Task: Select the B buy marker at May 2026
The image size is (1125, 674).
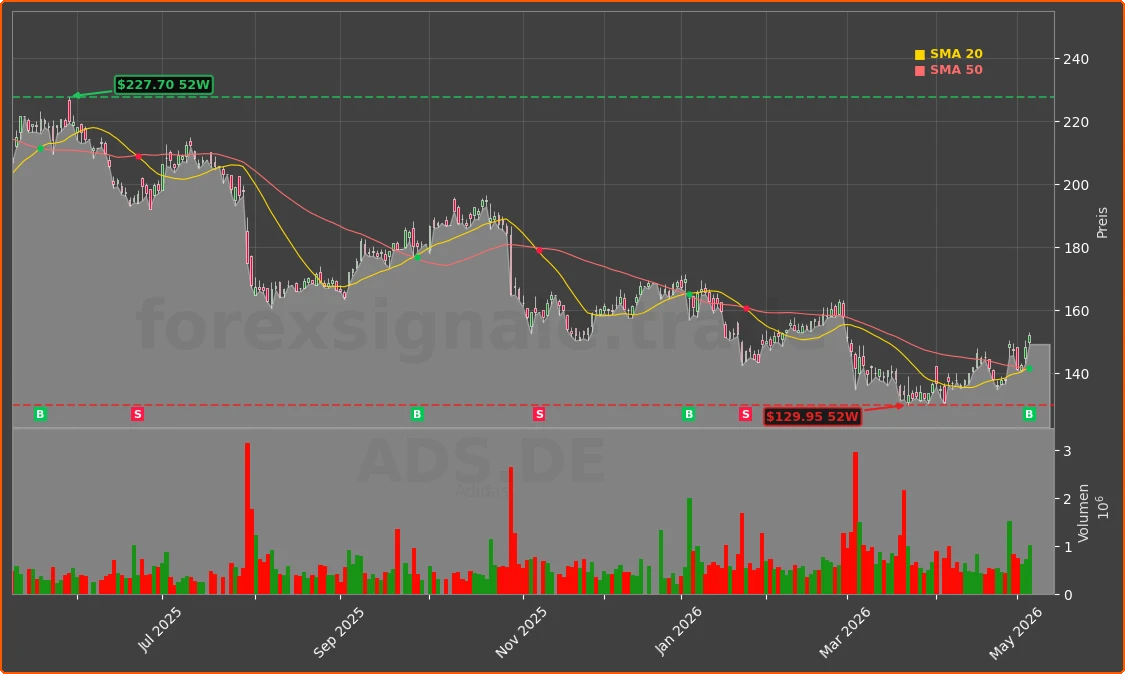Action: 1029,414
